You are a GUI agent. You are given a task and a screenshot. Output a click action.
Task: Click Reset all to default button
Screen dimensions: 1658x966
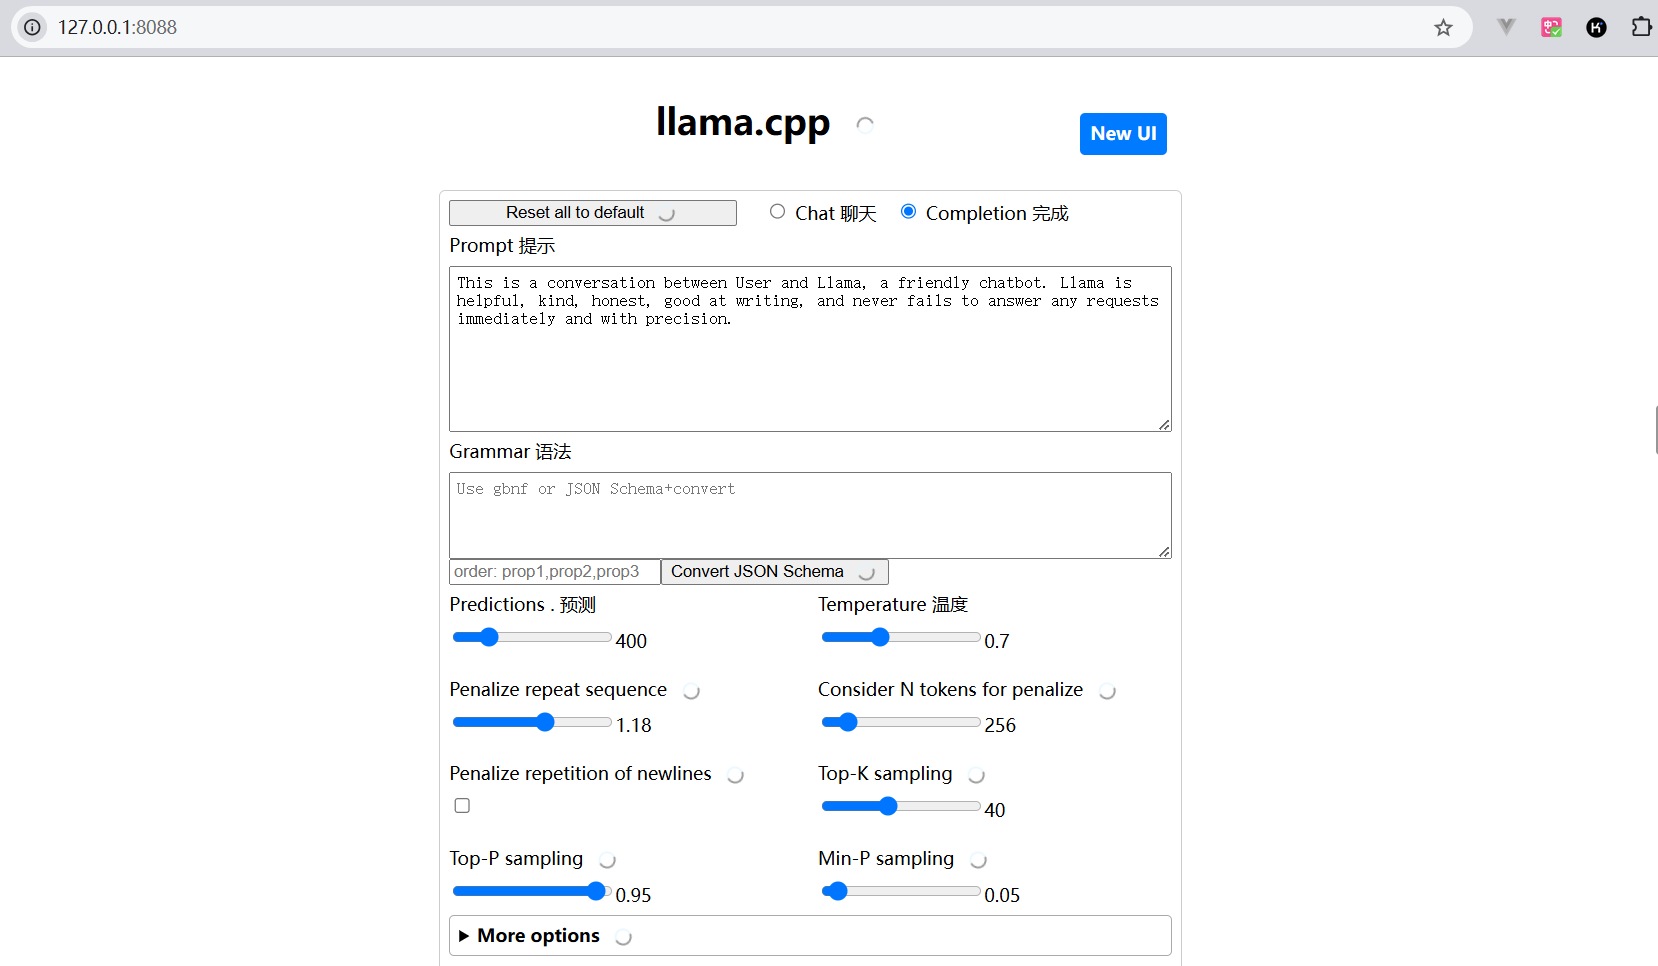[593, 213]
